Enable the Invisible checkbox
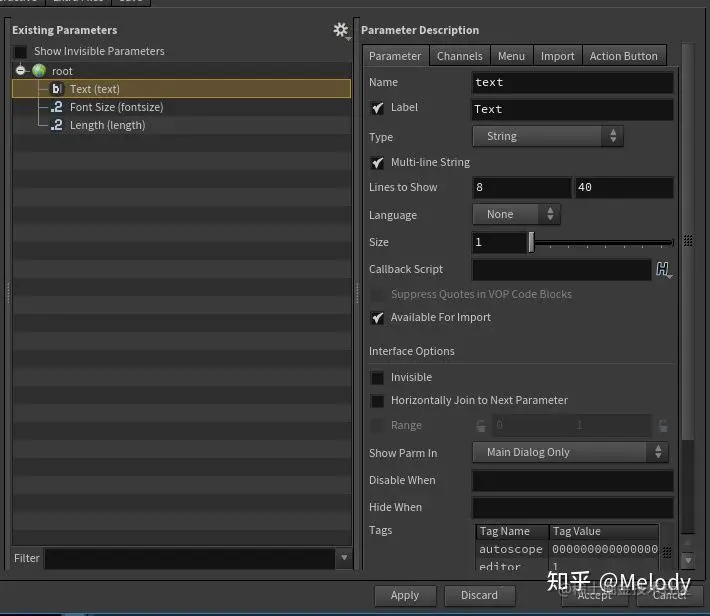 [377, 377]
